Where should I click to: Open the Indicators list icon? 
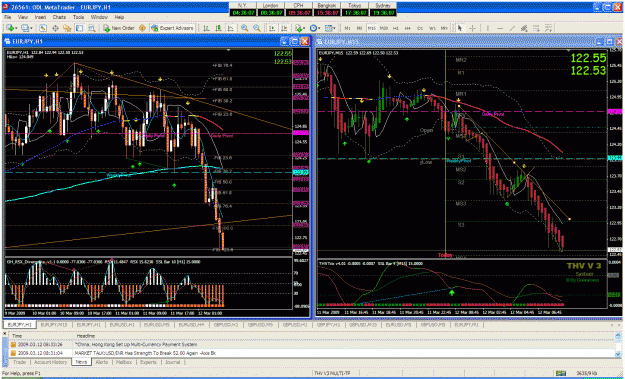(x=298, y=28)
